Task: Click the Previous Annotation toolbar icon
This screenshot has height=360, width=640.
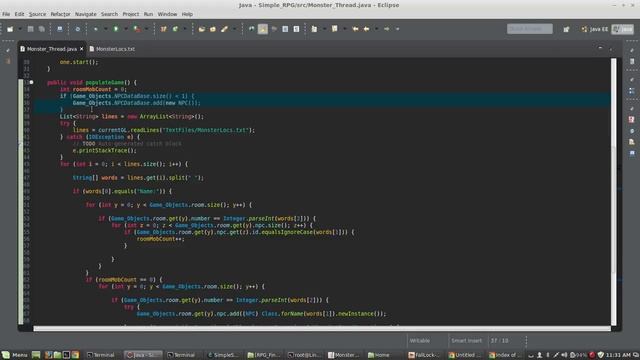Action: (335, 29)
